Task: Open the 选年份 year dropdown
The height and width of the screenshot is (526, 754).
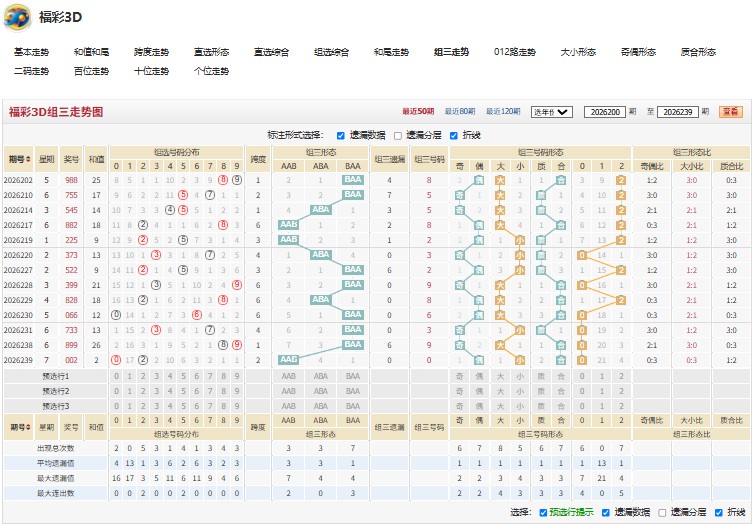Action: click(x=552, y=112)
